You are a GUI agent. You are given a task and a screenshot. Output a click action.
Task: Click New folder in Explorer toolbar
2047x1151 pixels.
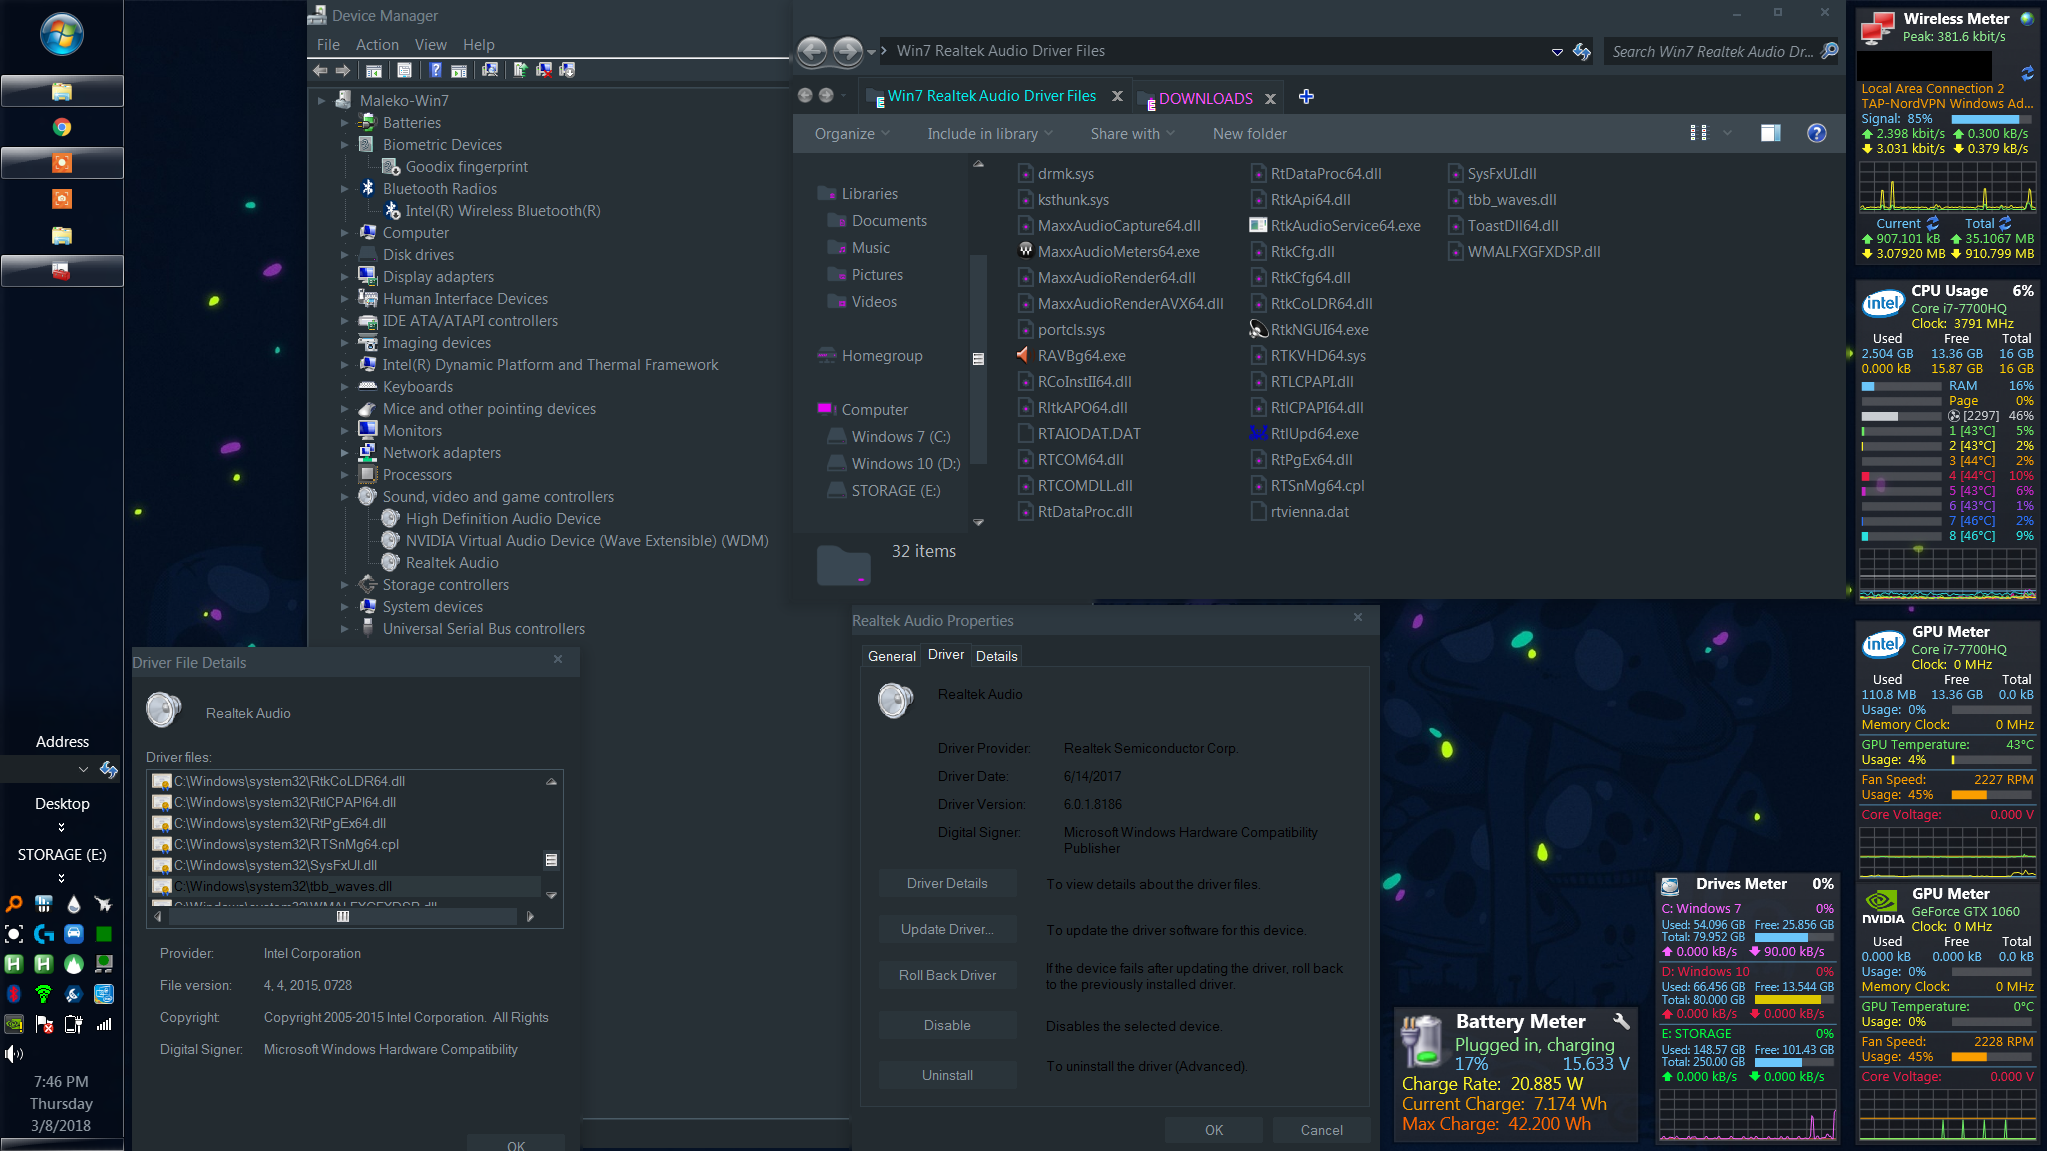pyautogui.click(x=1250, y=134)
